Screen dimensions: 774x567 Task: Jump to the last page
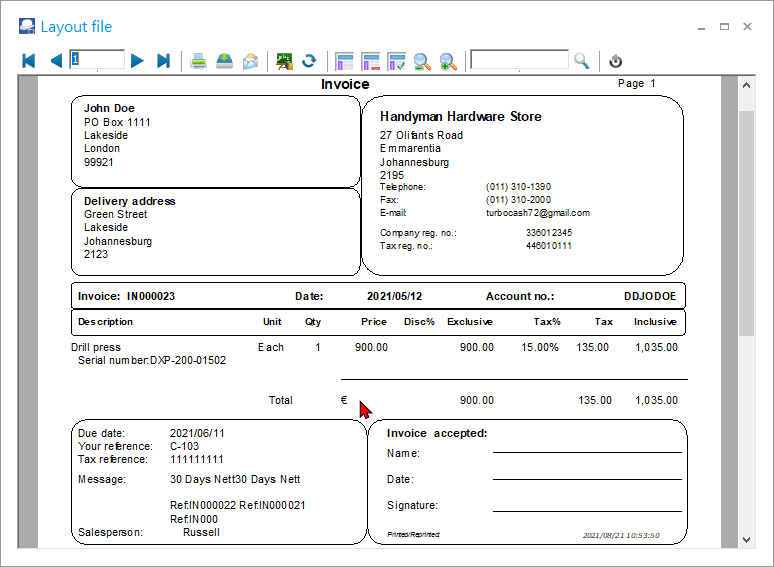point(164,61)
